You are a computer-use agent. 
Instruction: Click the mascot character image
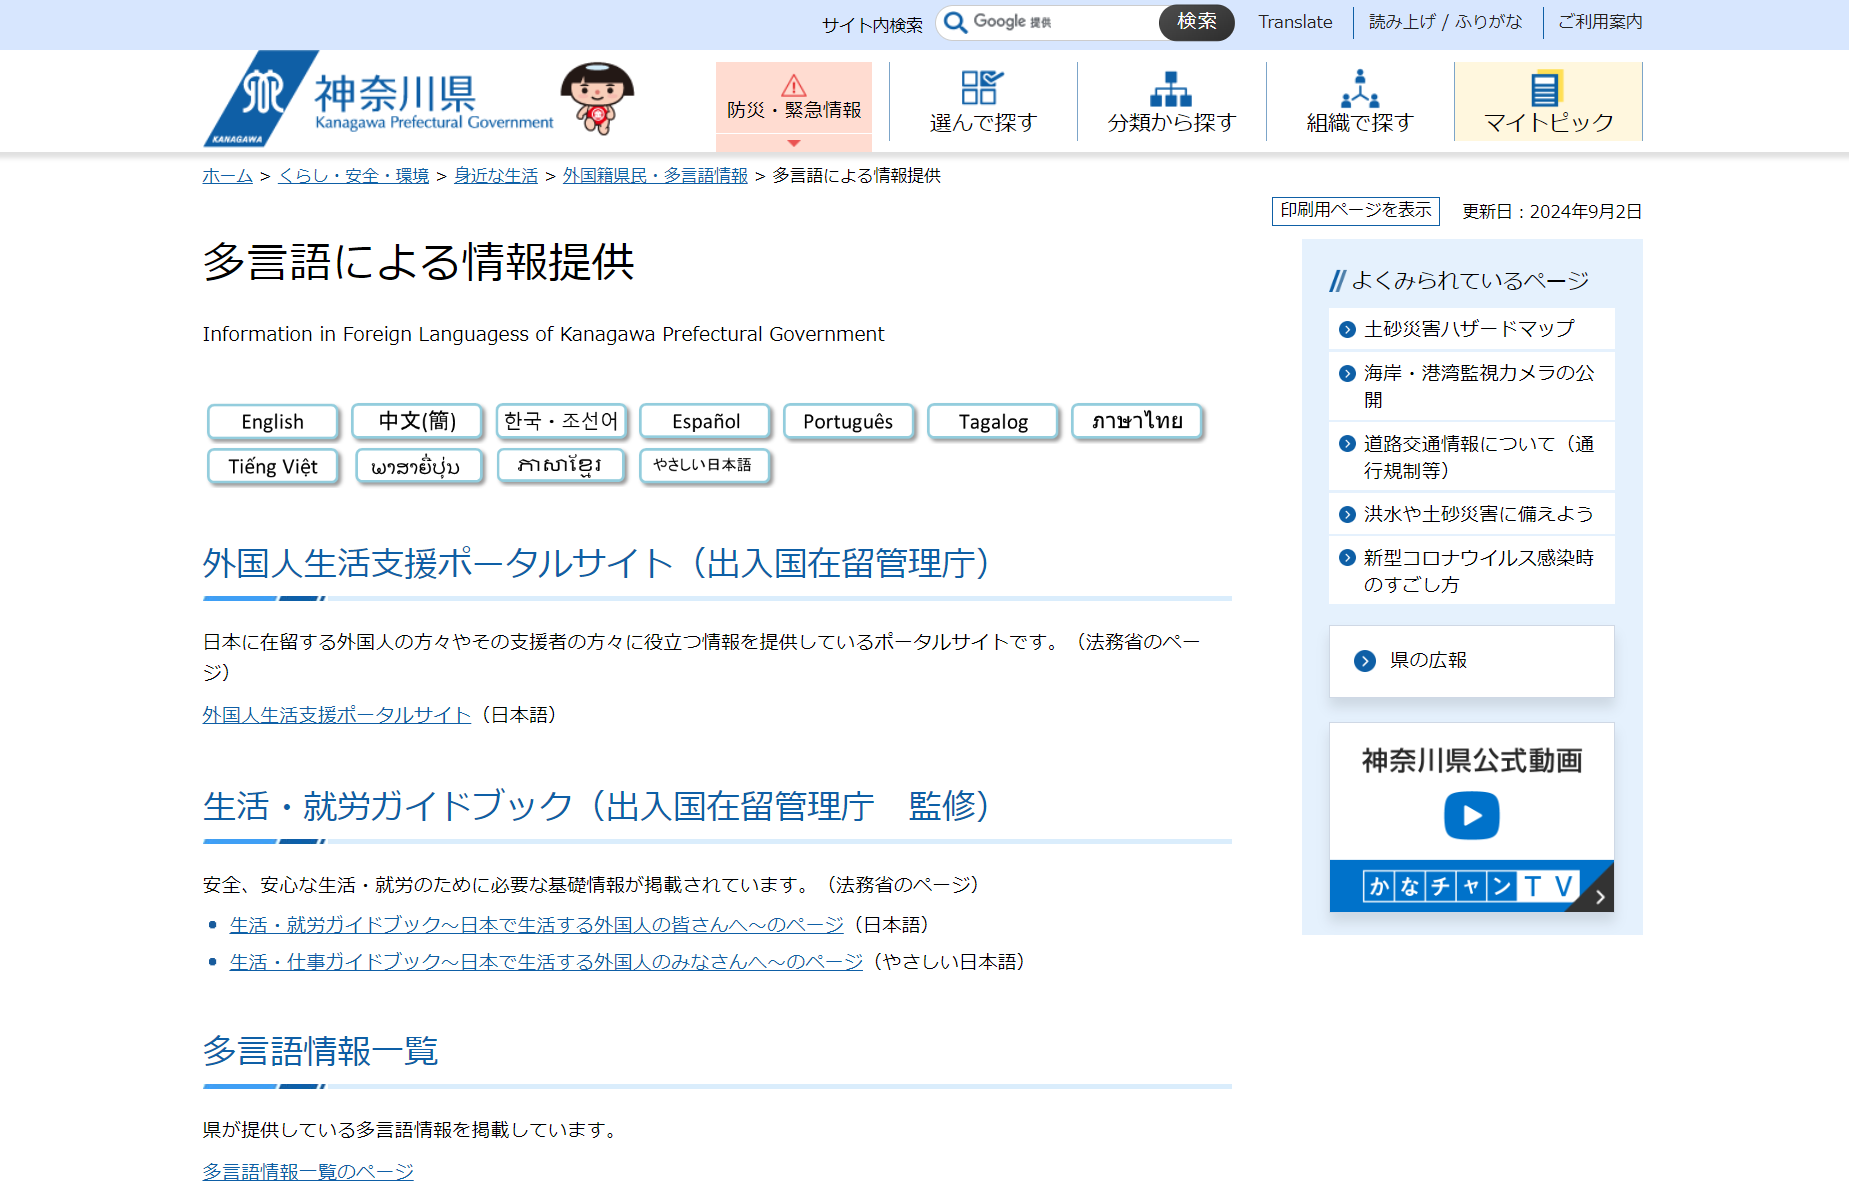597,98
